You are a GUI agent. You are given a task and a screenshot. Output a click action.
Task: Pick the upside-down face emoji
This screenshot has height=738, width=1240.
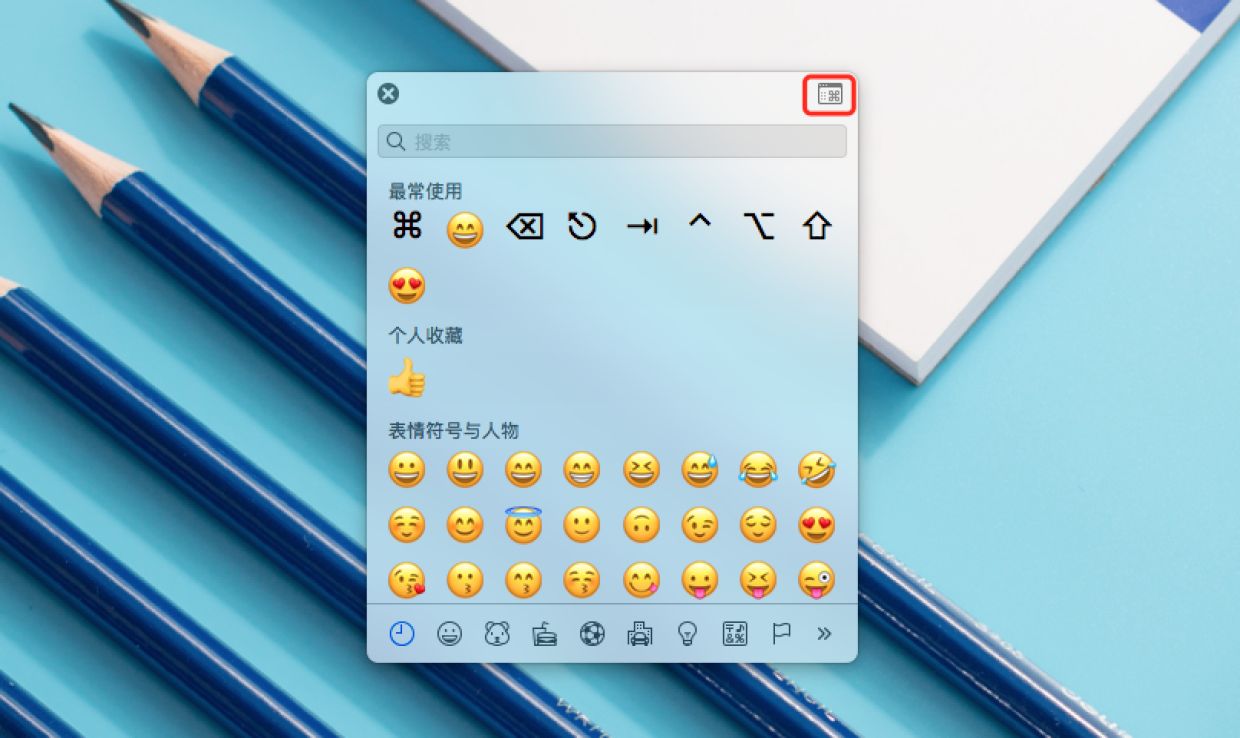point(641,525)
